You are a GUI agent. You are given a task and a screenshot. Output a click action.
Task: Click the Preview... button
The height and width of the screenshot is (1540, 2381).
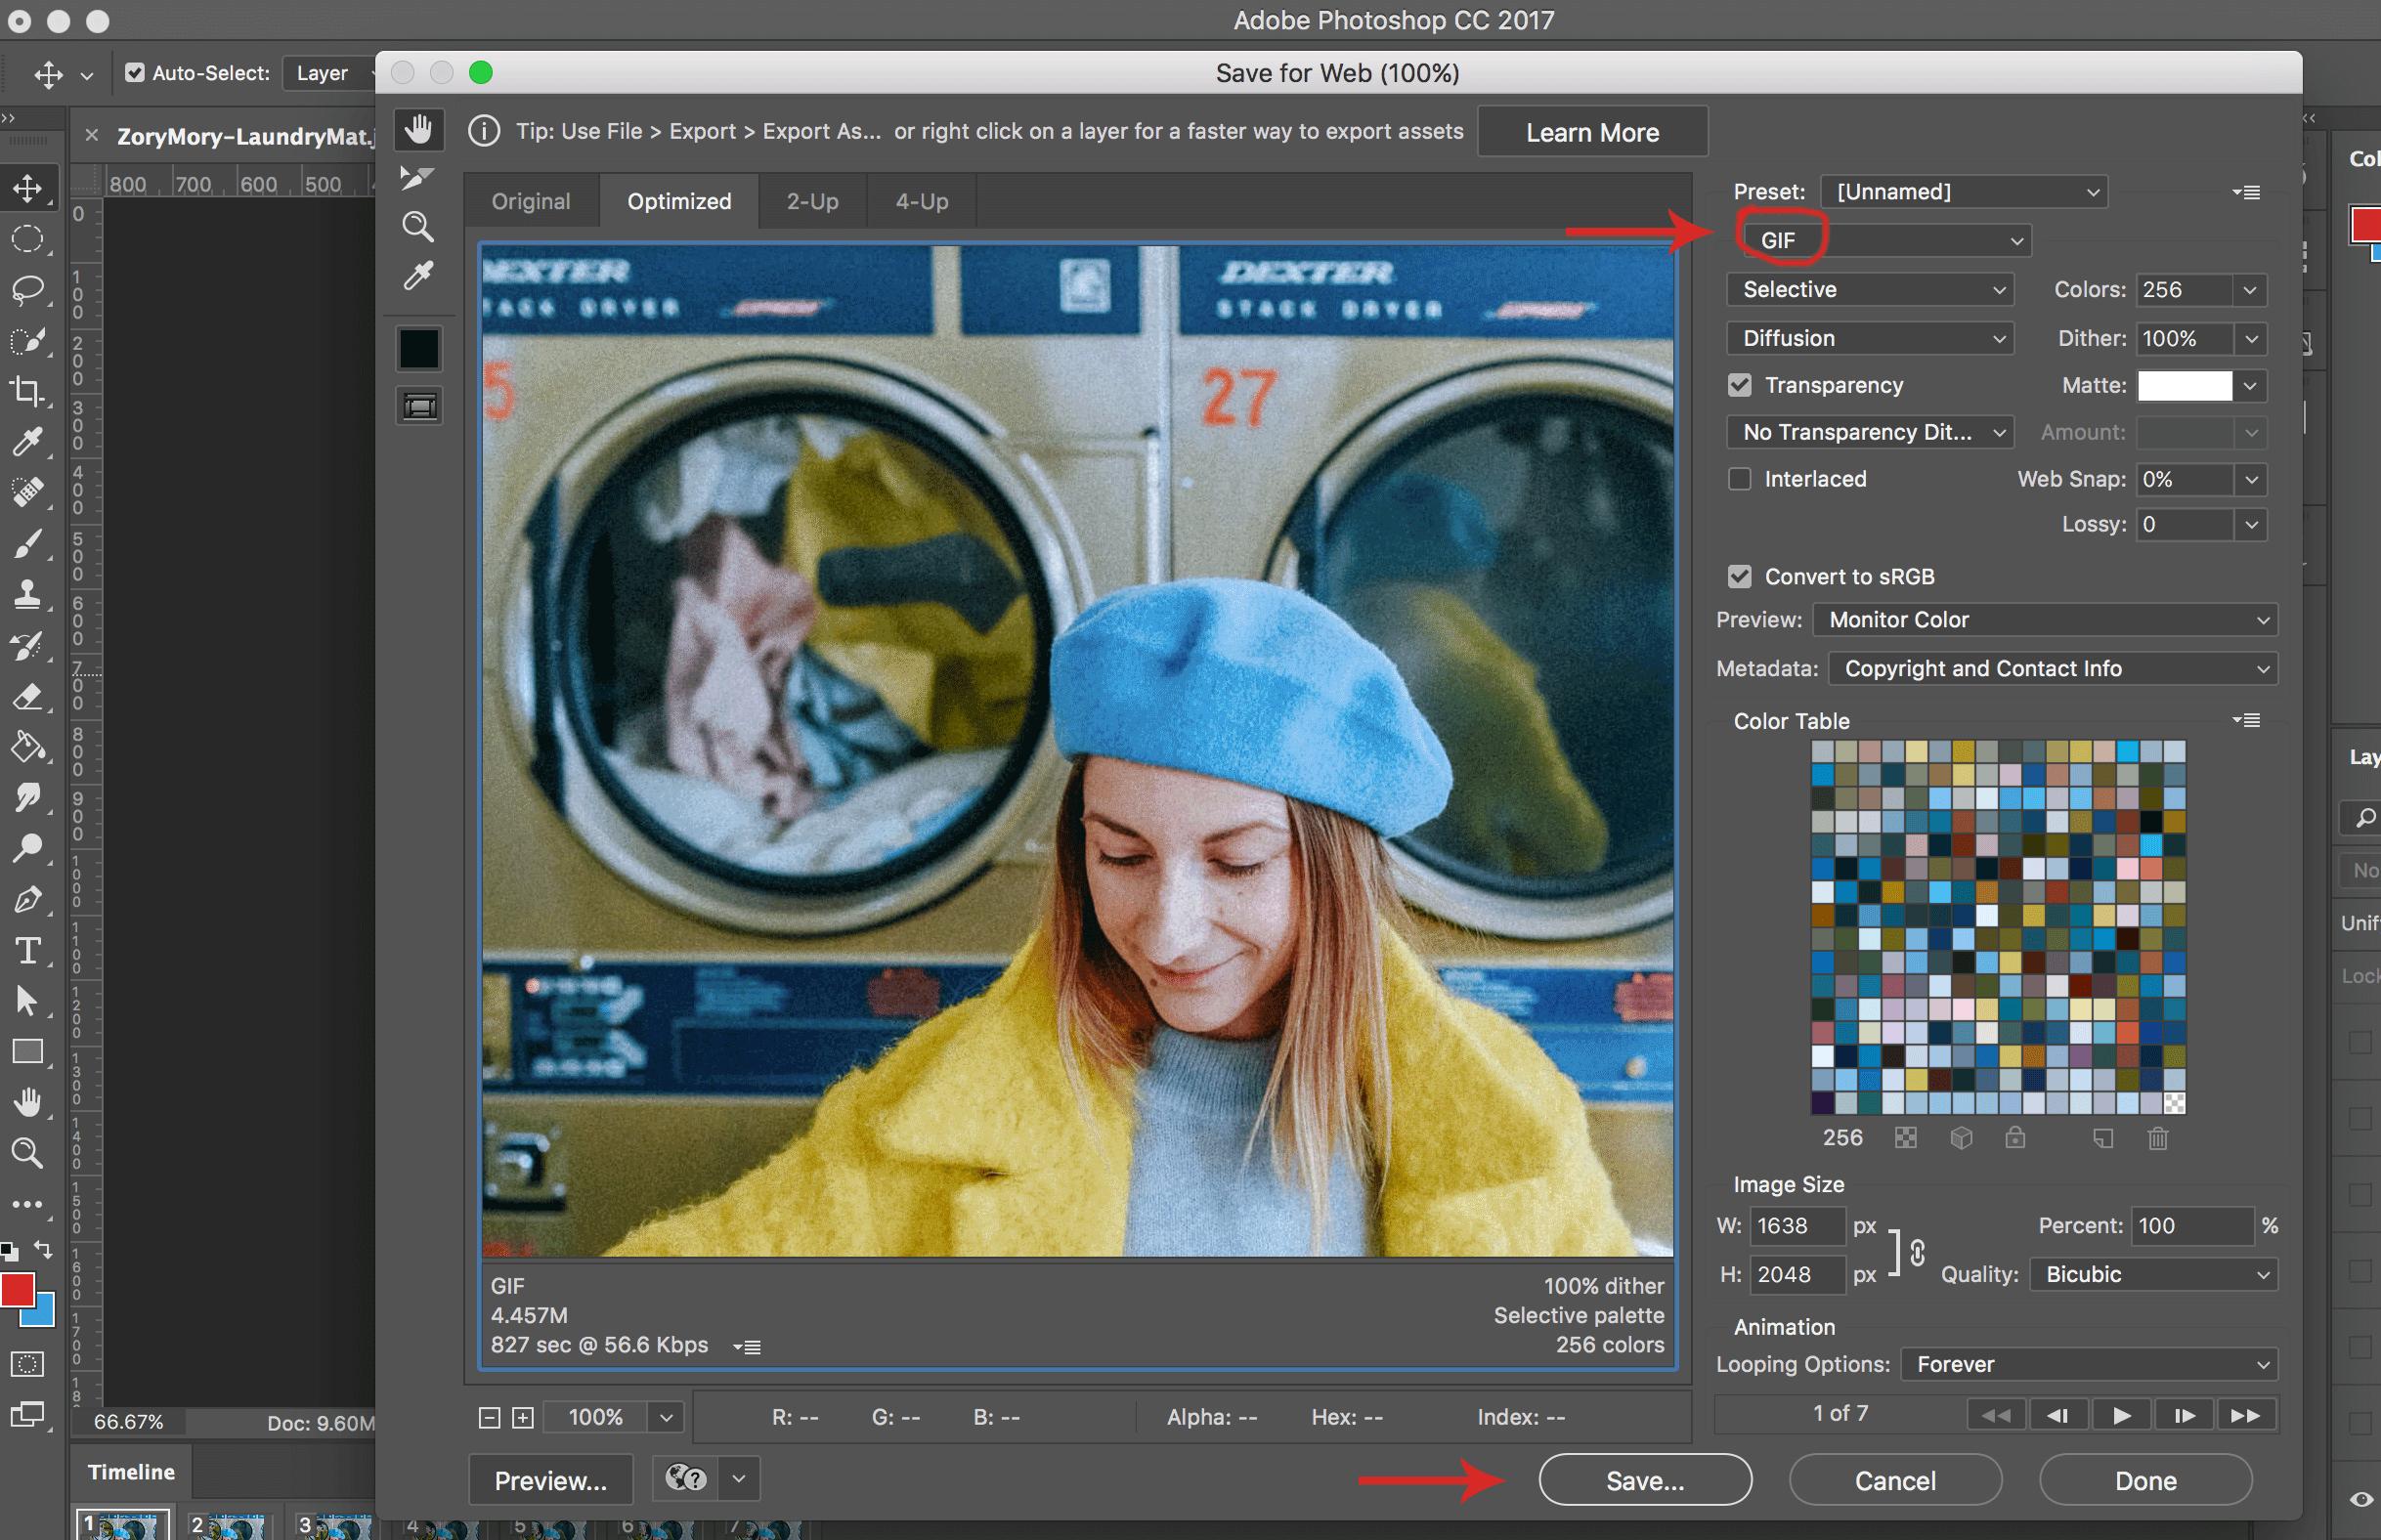click(551, 1480)
